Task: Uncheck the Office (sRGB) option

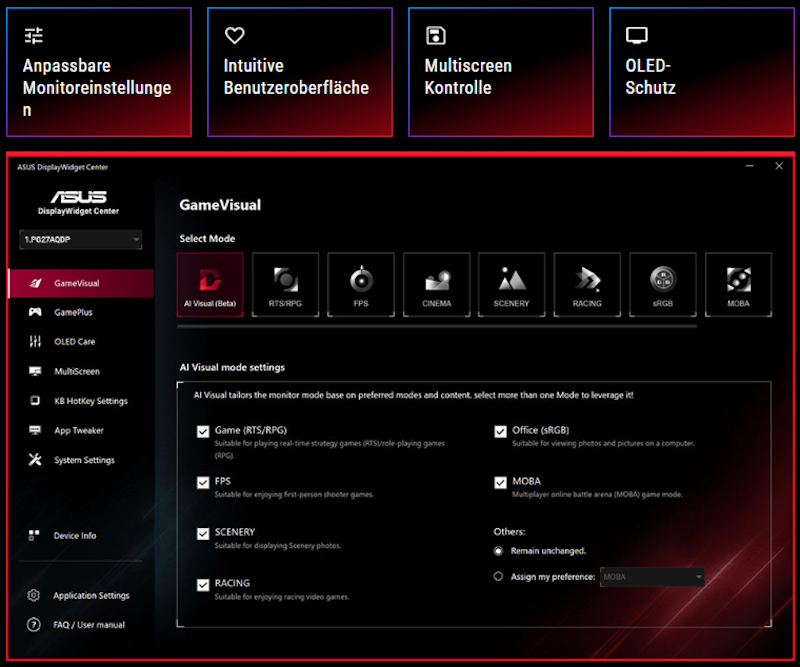Action: coord(501,432)
